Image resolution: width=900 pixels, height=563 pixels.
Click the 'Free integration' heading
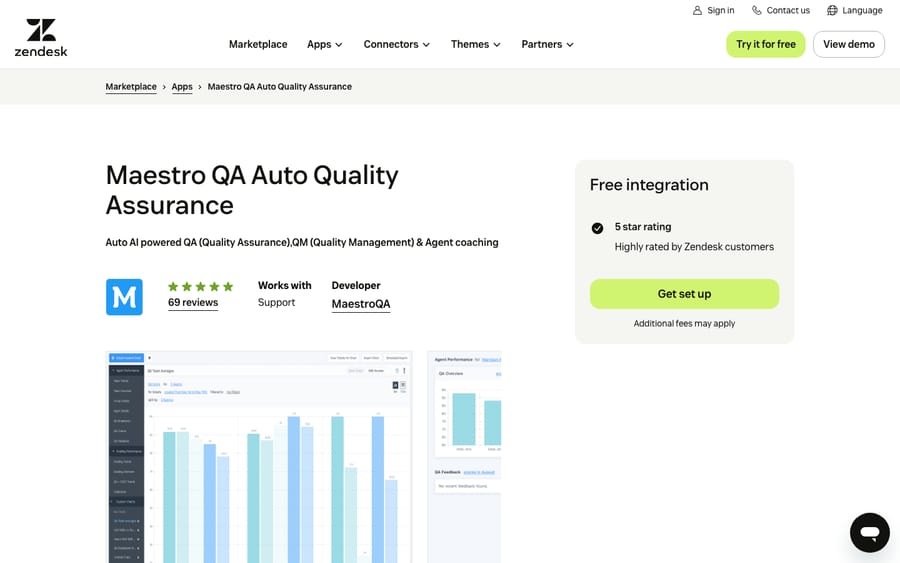[x=649, y=185]
